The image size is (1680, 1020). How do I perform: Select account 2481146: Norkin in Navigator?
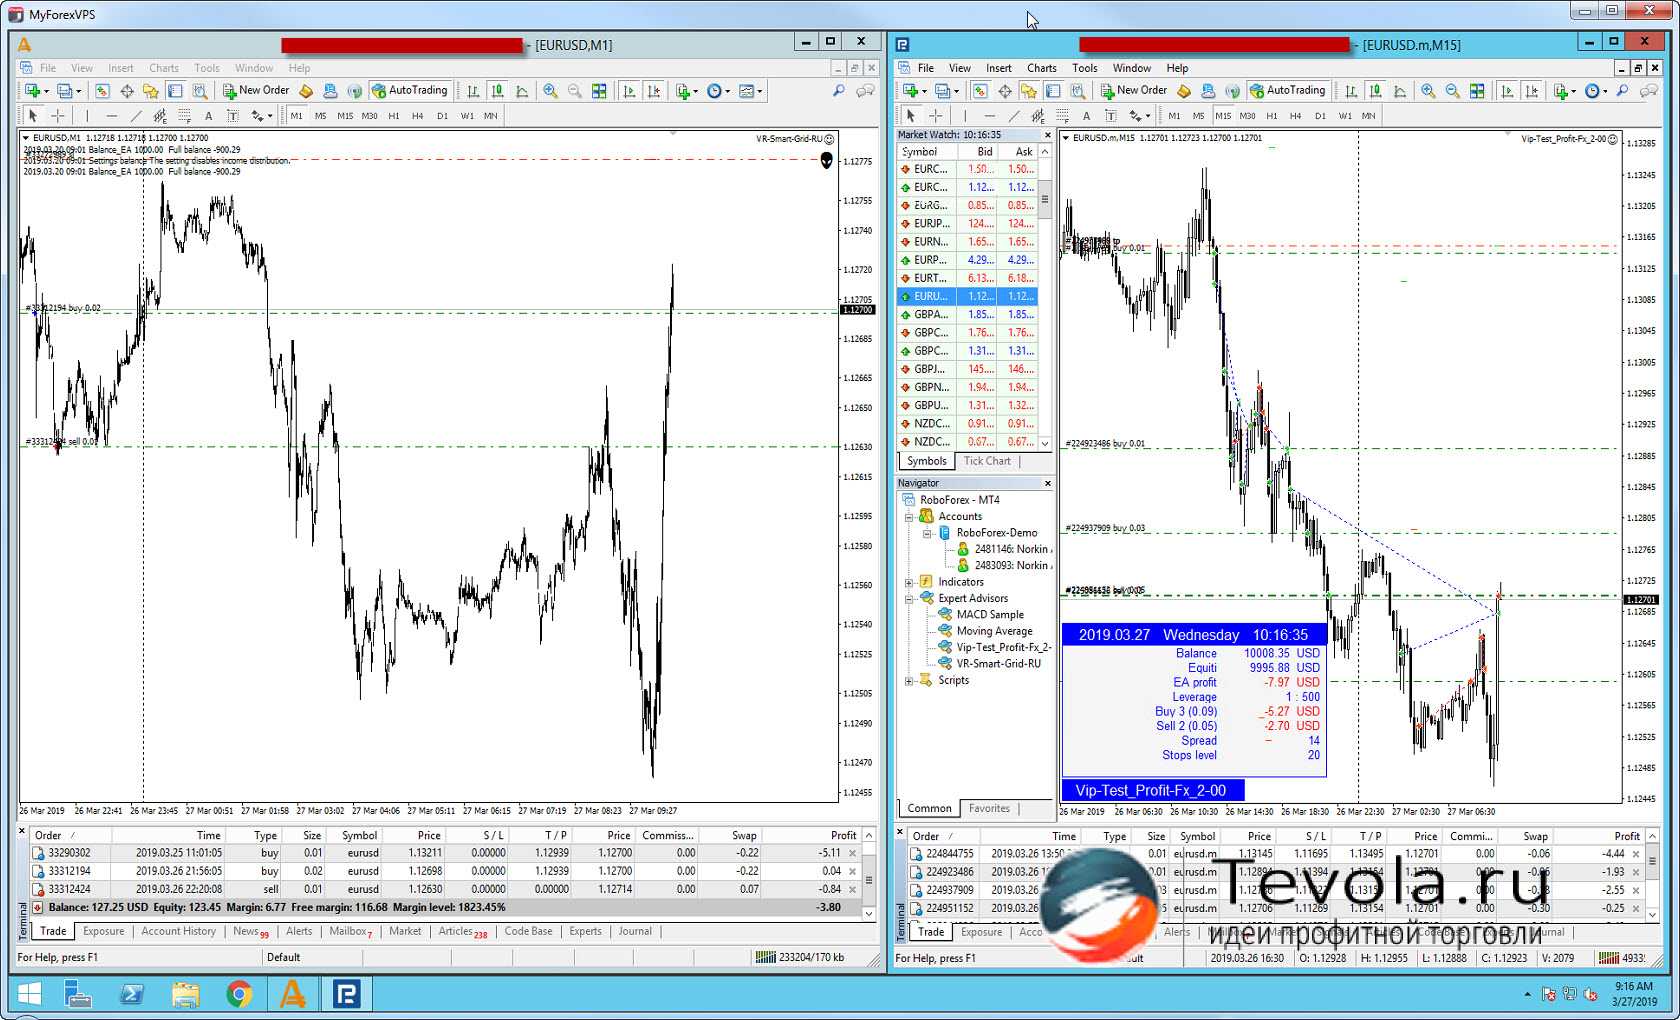[1012, 549]
